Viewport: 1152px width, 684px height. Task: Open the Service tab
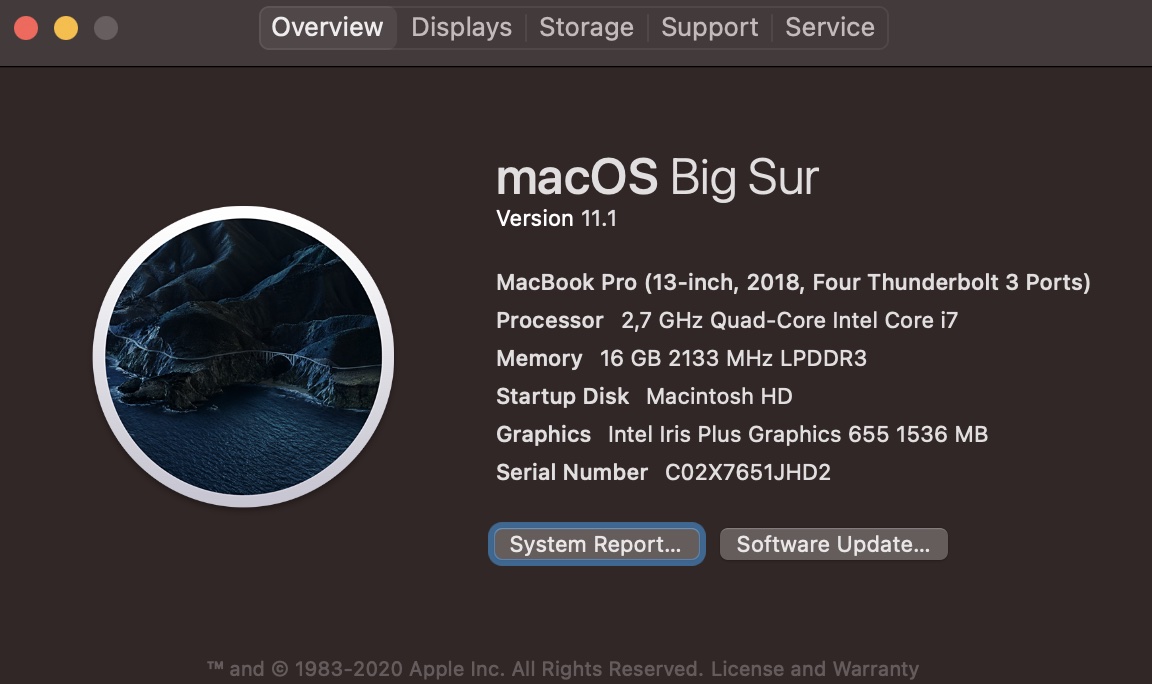[829, 28]
